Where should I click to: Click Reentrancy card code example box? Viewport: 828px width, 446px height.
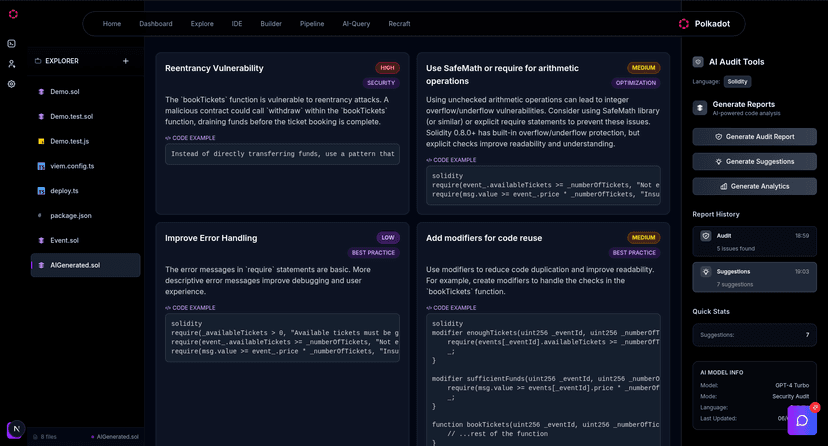(x=283, y=154)
